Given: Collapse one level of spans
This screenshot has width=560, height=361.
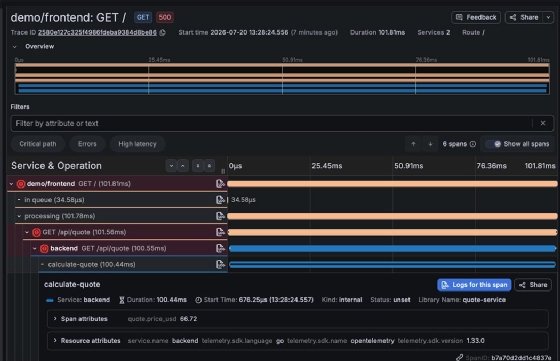Looking at the screenshot, I should click(x=182, y=166).
